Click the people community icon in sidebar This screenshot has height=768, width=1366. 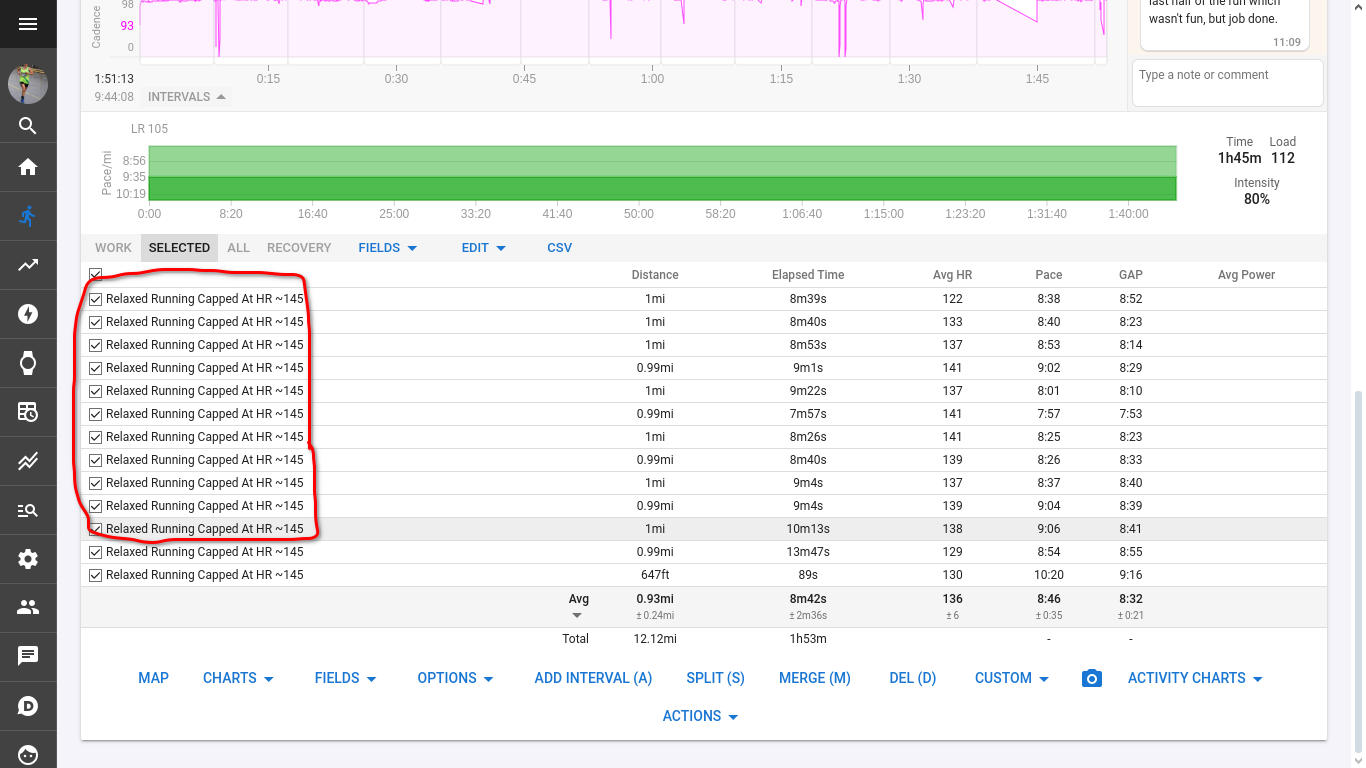click(27, 608)
